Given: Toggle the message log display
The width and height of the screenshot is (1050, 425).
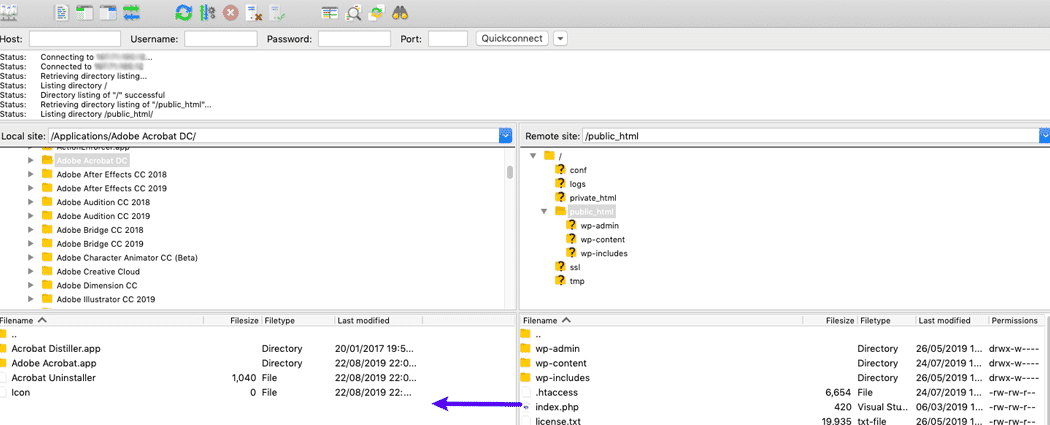Looking at the screenshot, I should click(62, 13).
